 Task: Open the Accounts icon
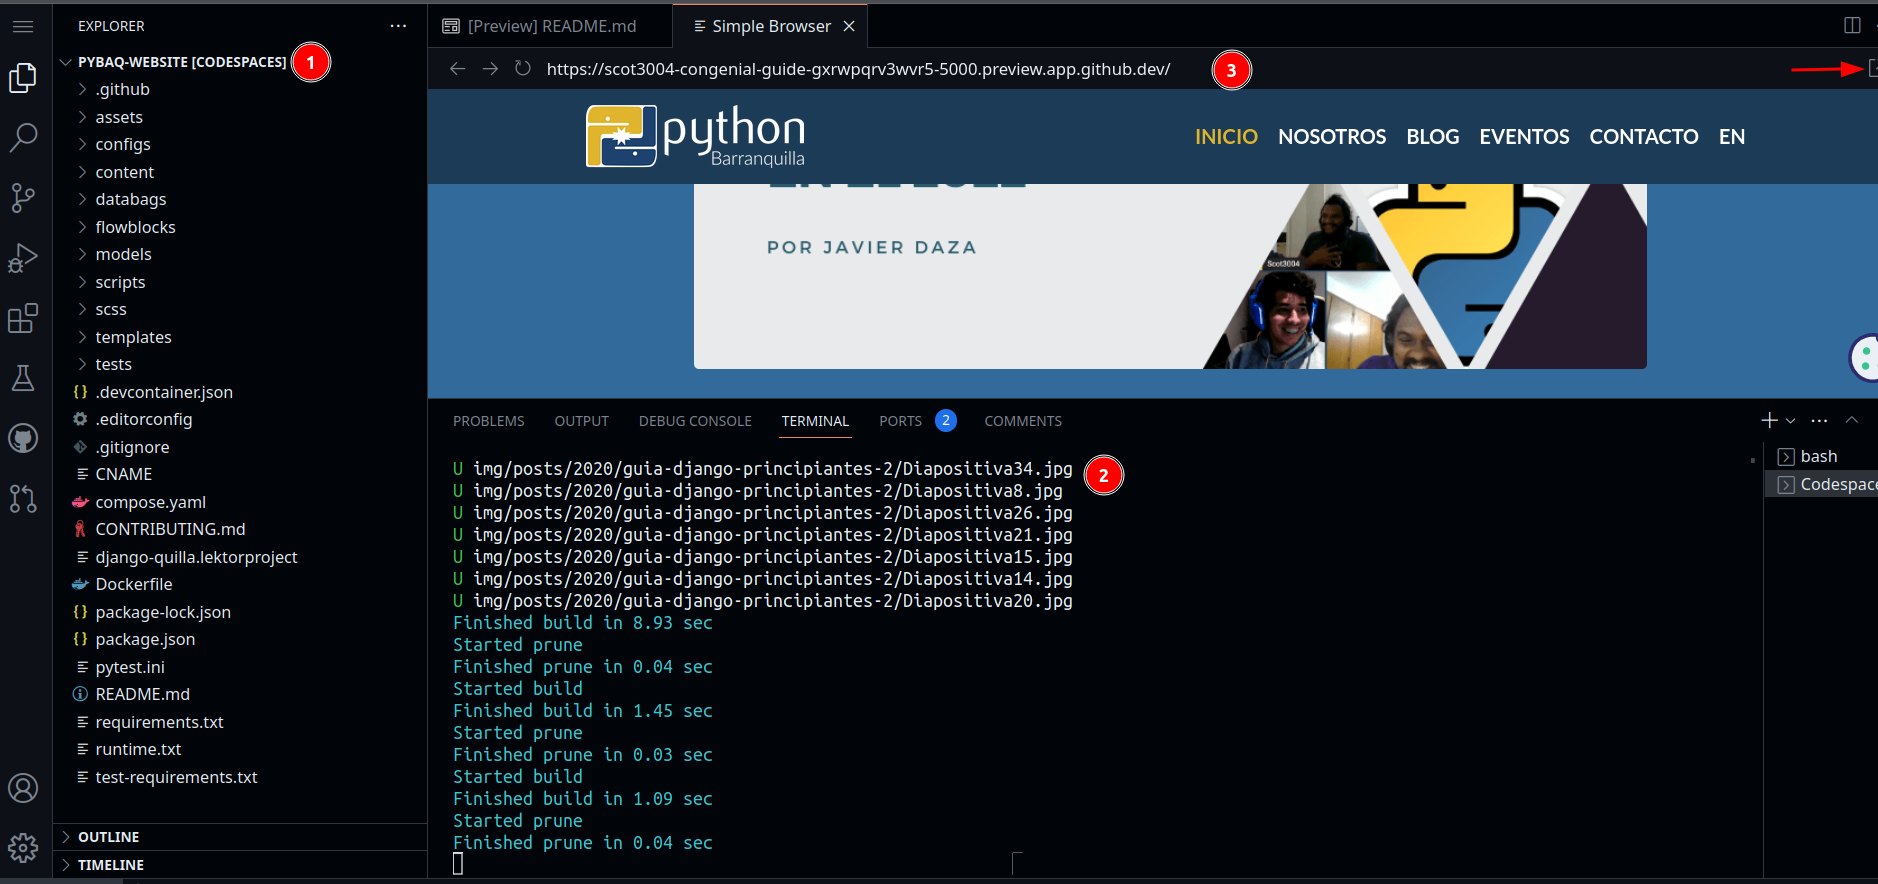click(x=23, y=788)
